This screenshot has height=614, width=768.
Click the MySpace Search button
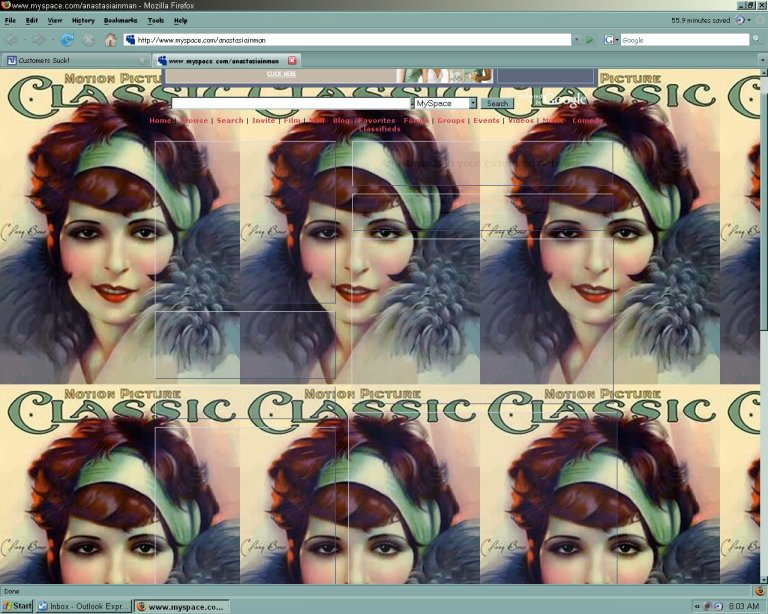click(x=497, y=103)
